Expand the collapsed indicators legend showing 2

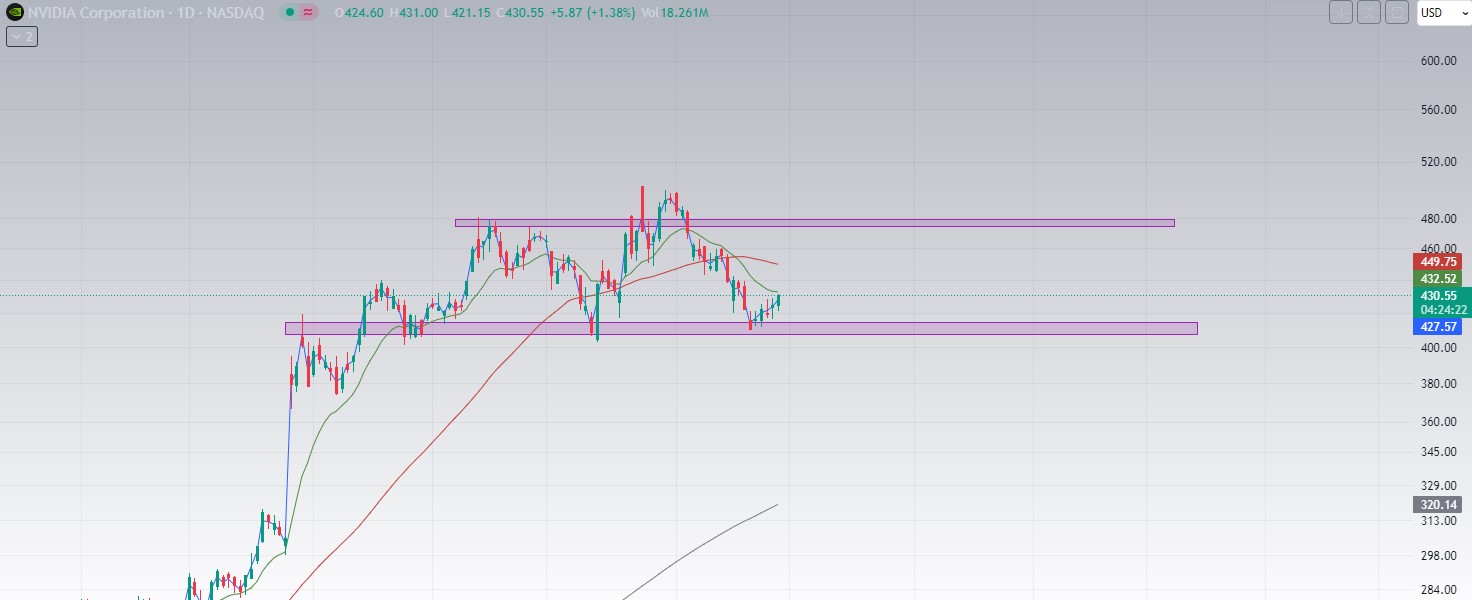[x=21, y=37]
